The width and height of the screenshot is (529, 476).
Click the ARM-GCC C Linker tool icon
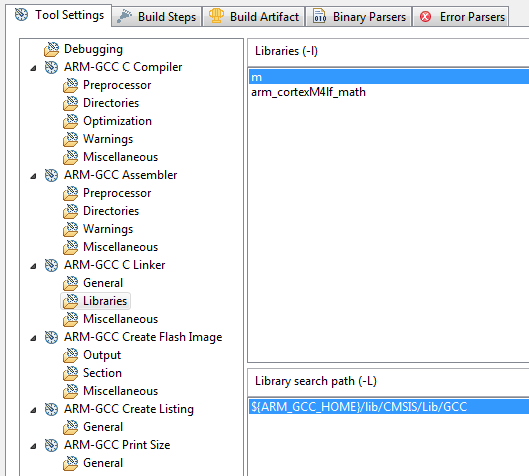[51, 265]
